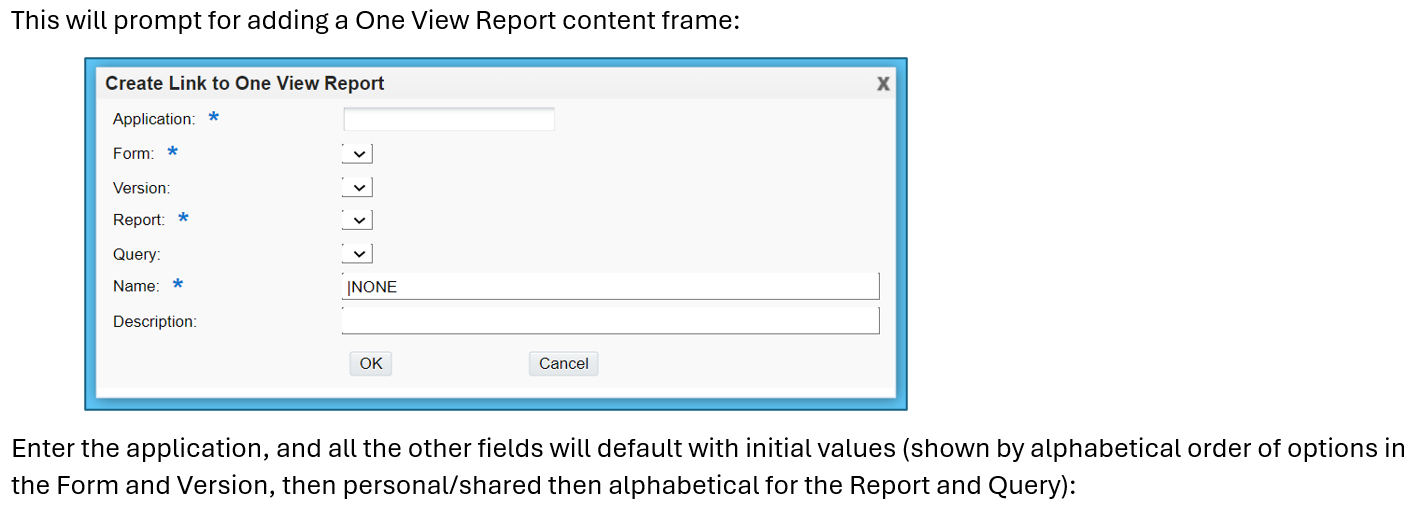The image size is (1428, 507).
Task: Click the required asterisk next to Form
Action: click(x=172, y=153)
